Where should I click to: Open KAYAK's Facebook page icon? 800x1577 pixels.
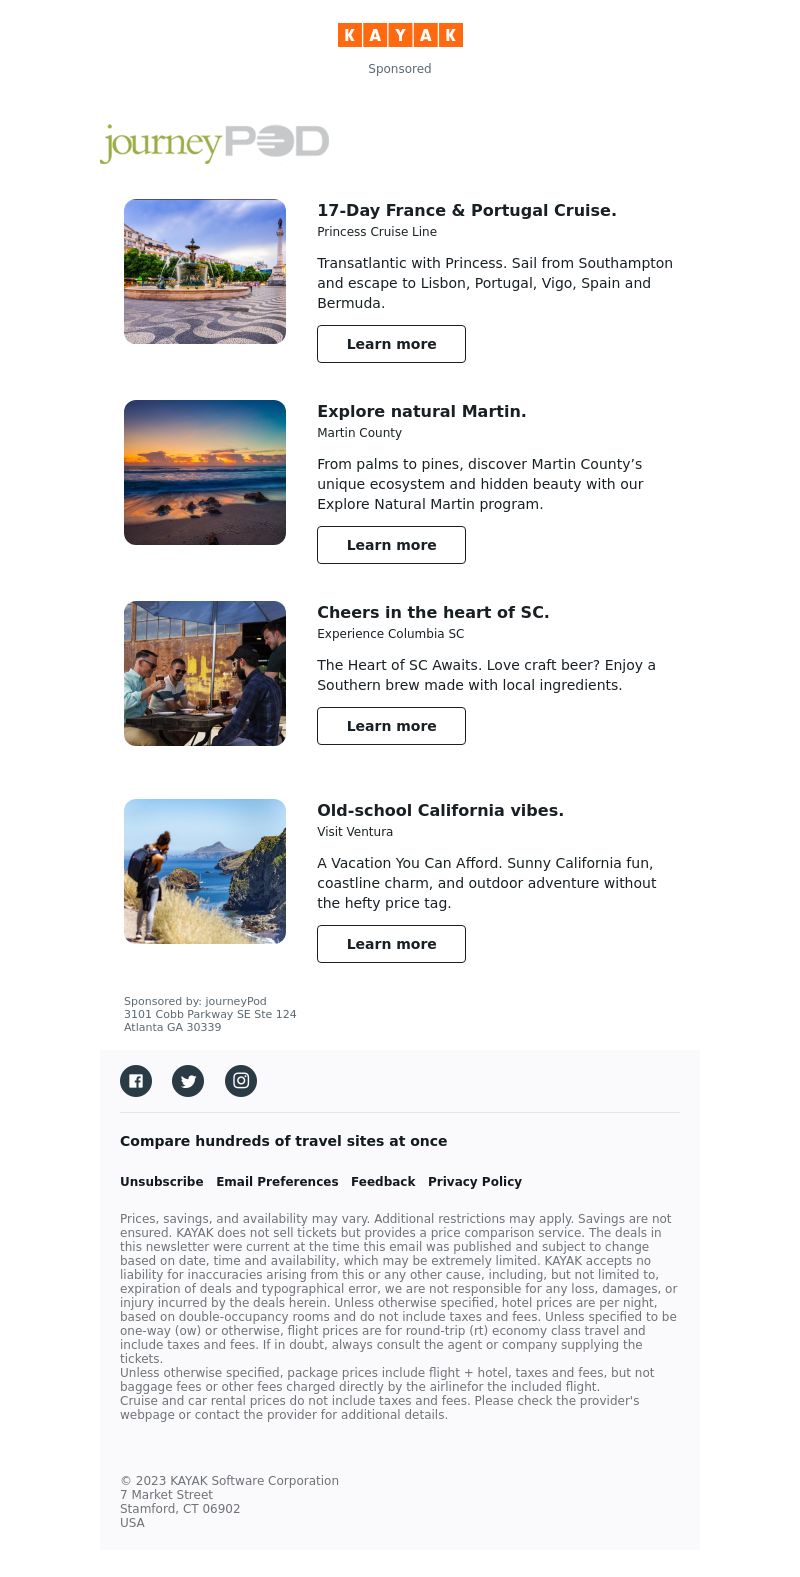(x=136, y=1081)
